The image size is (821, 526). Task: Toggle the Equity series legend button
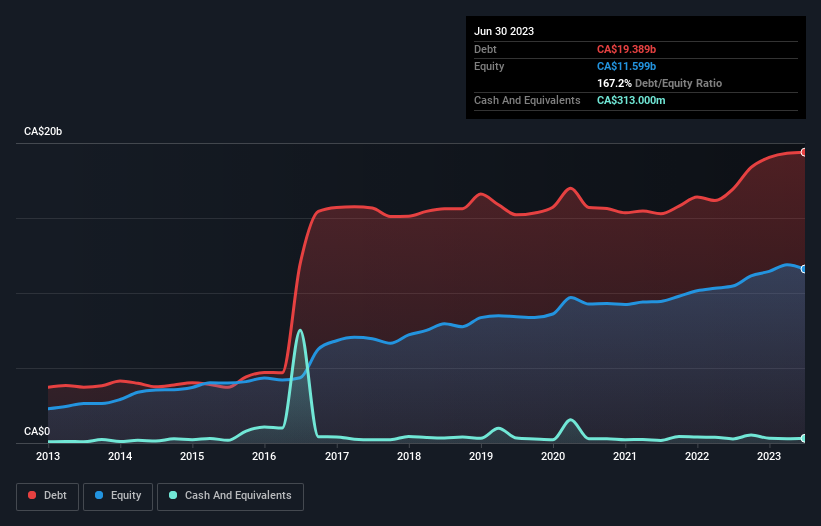[x=118, y=496]
